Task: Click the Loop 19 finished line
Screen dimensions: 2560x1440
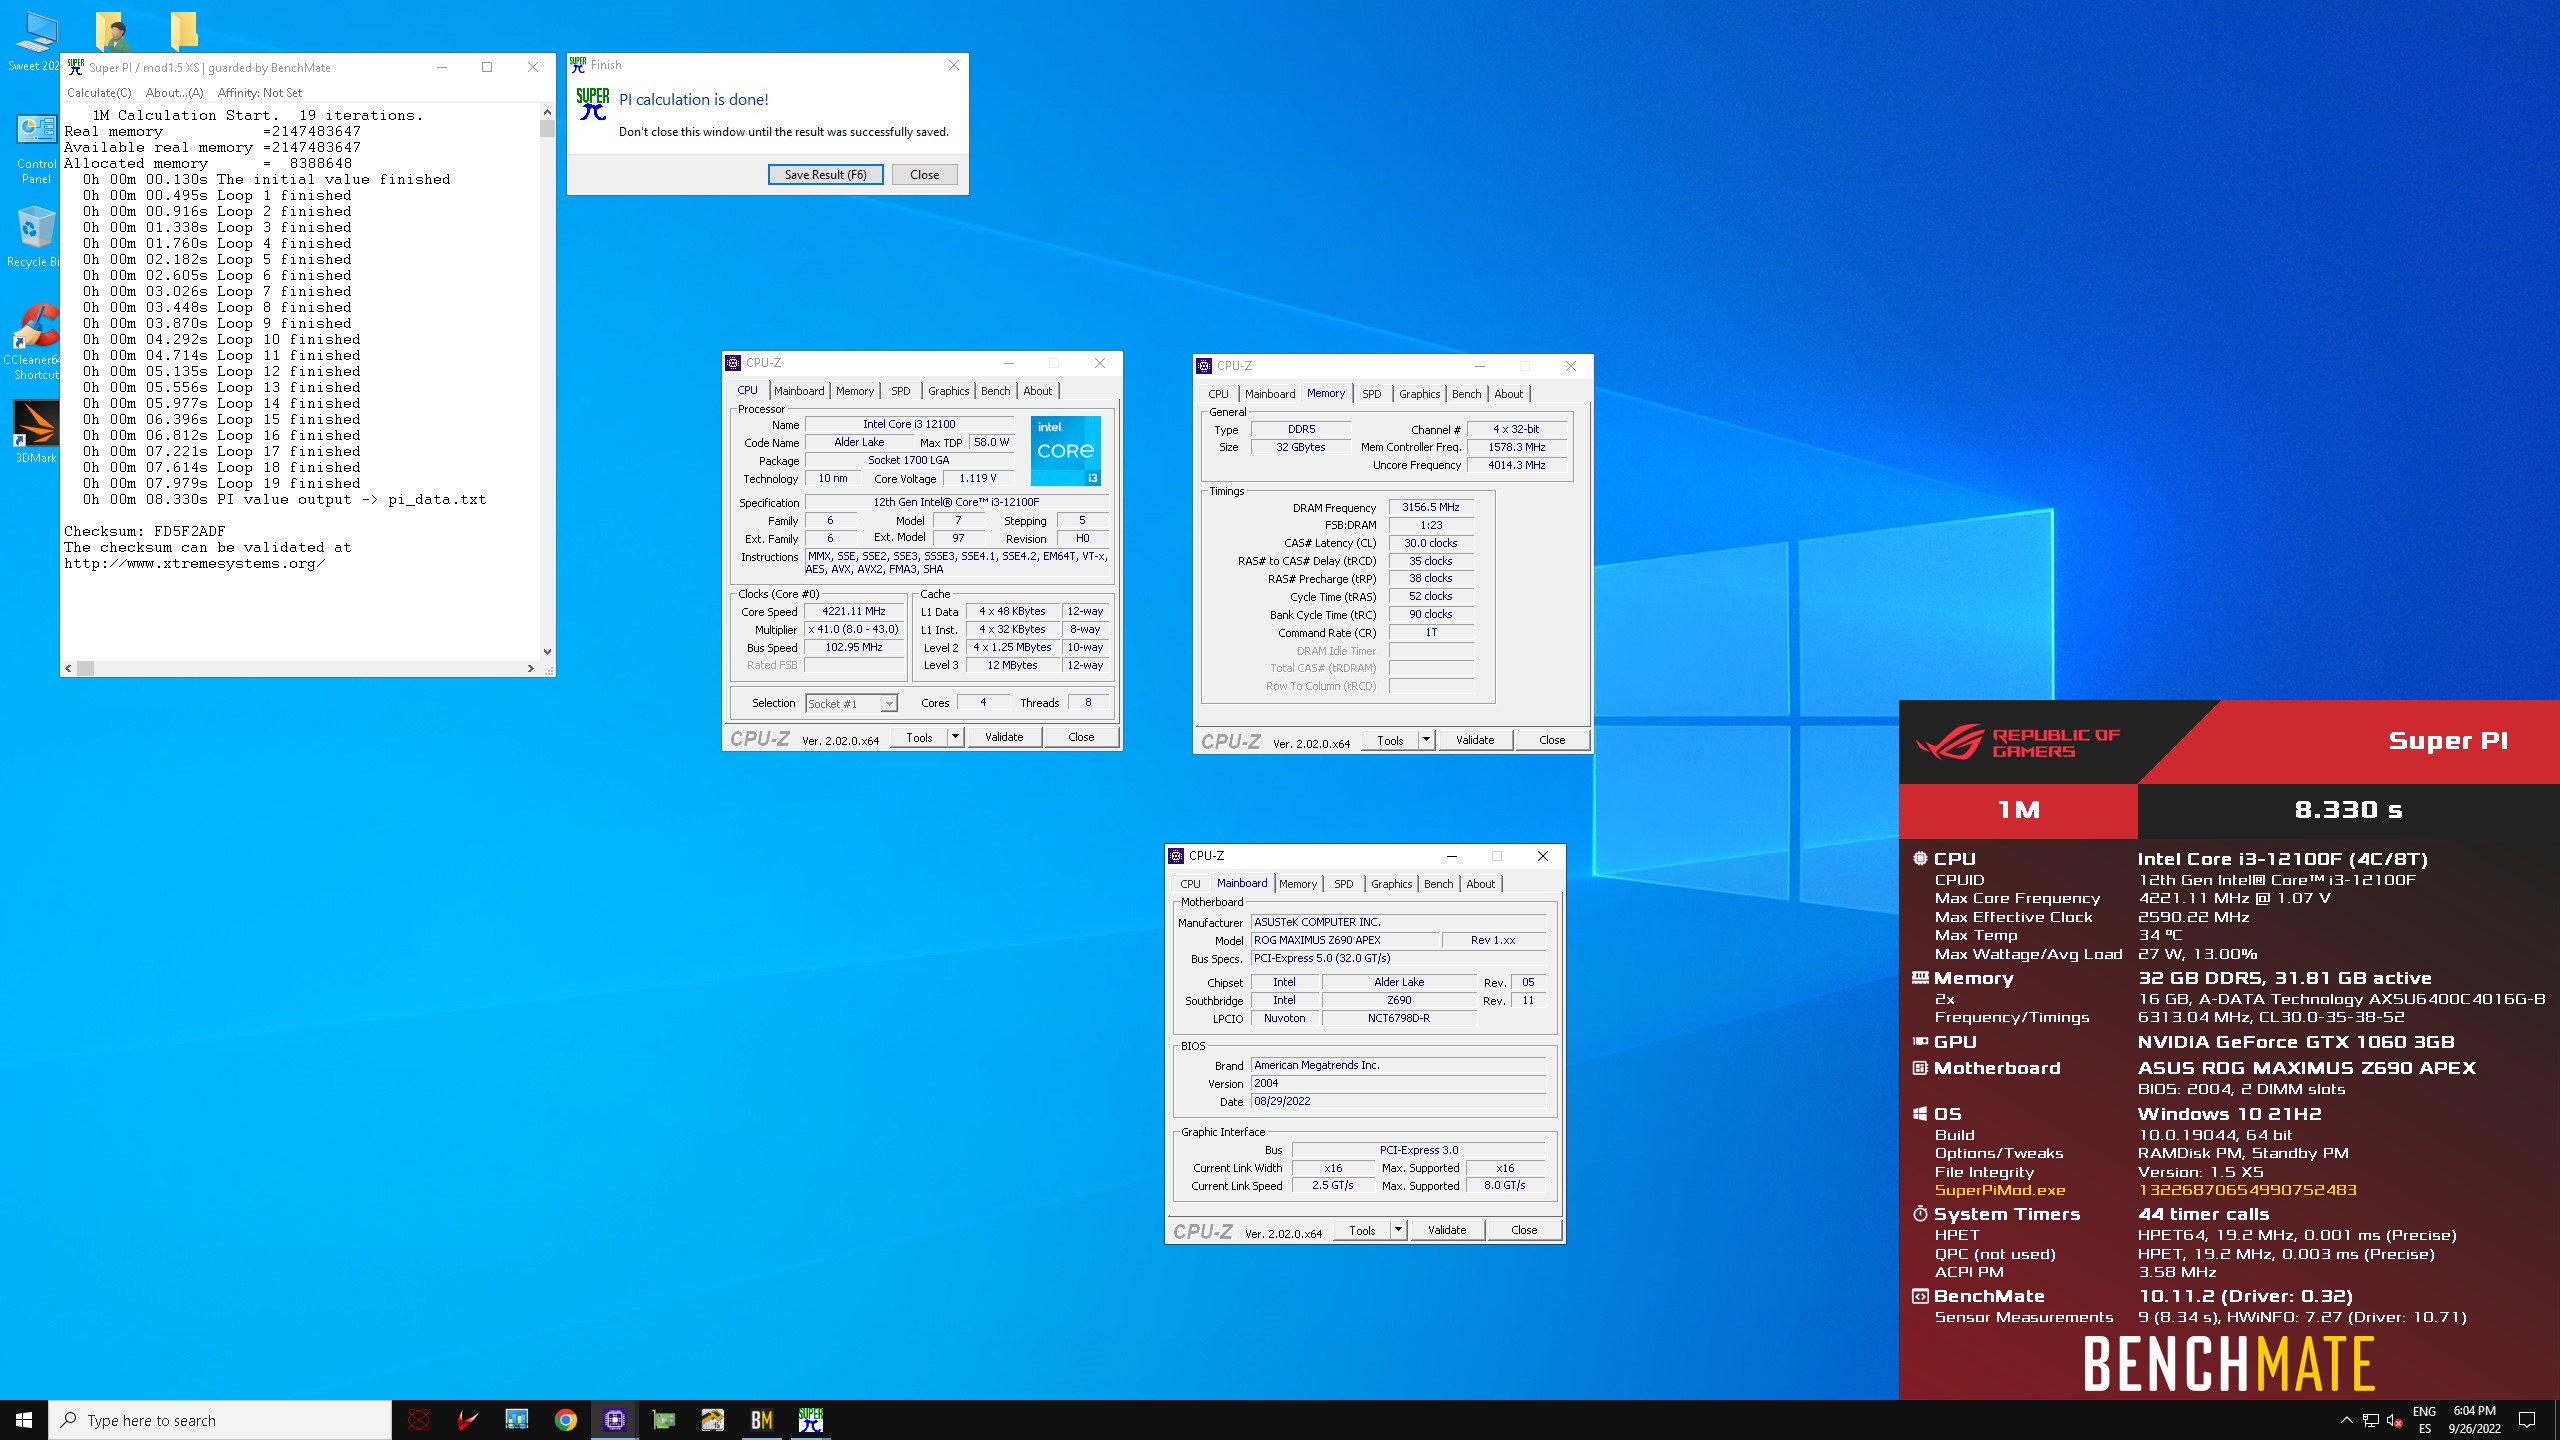Action: tap(217, 483)
